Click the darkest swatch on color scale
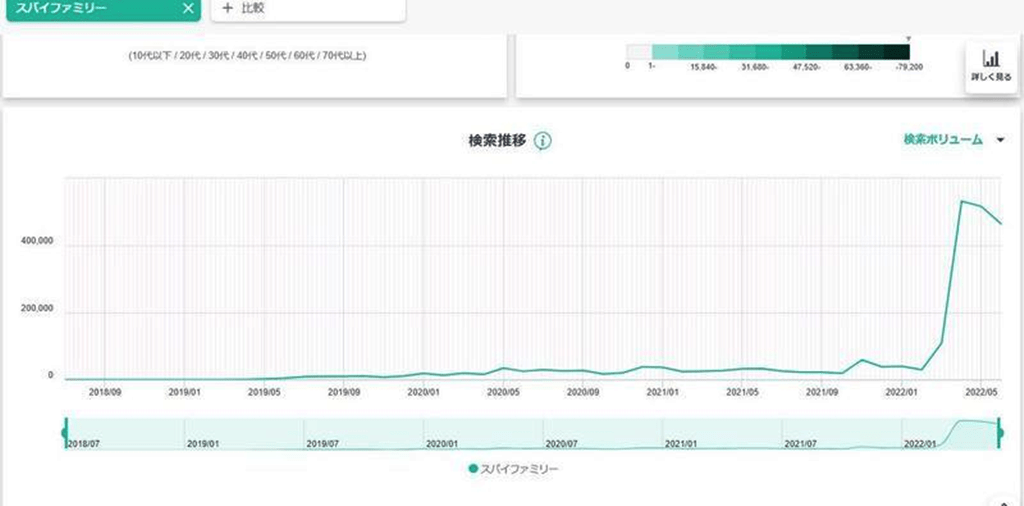 pos(897,52)
